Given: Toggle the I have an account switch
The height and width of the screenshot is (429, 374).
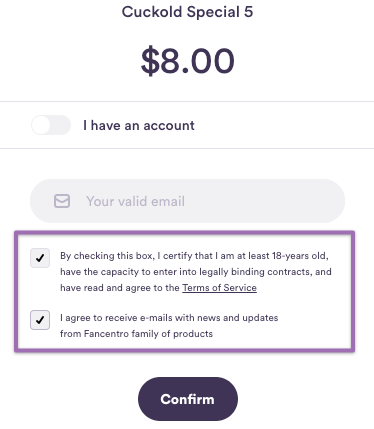Looking at the screenshot, I should click(x=51, y=125).
